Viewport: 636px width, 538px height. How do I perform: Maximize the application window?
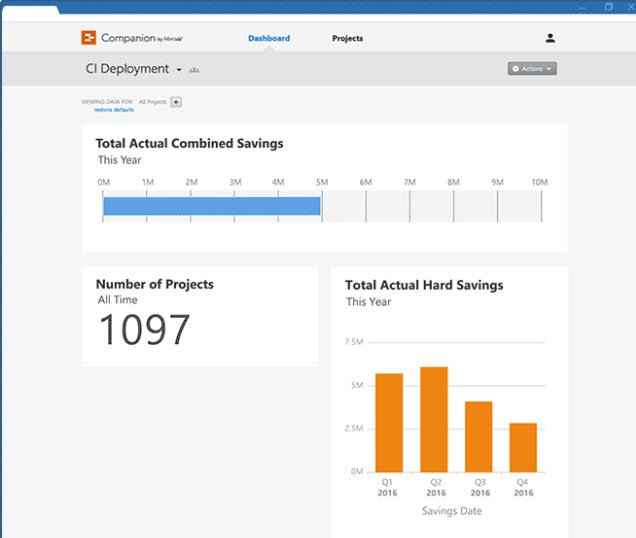[608, 6]
